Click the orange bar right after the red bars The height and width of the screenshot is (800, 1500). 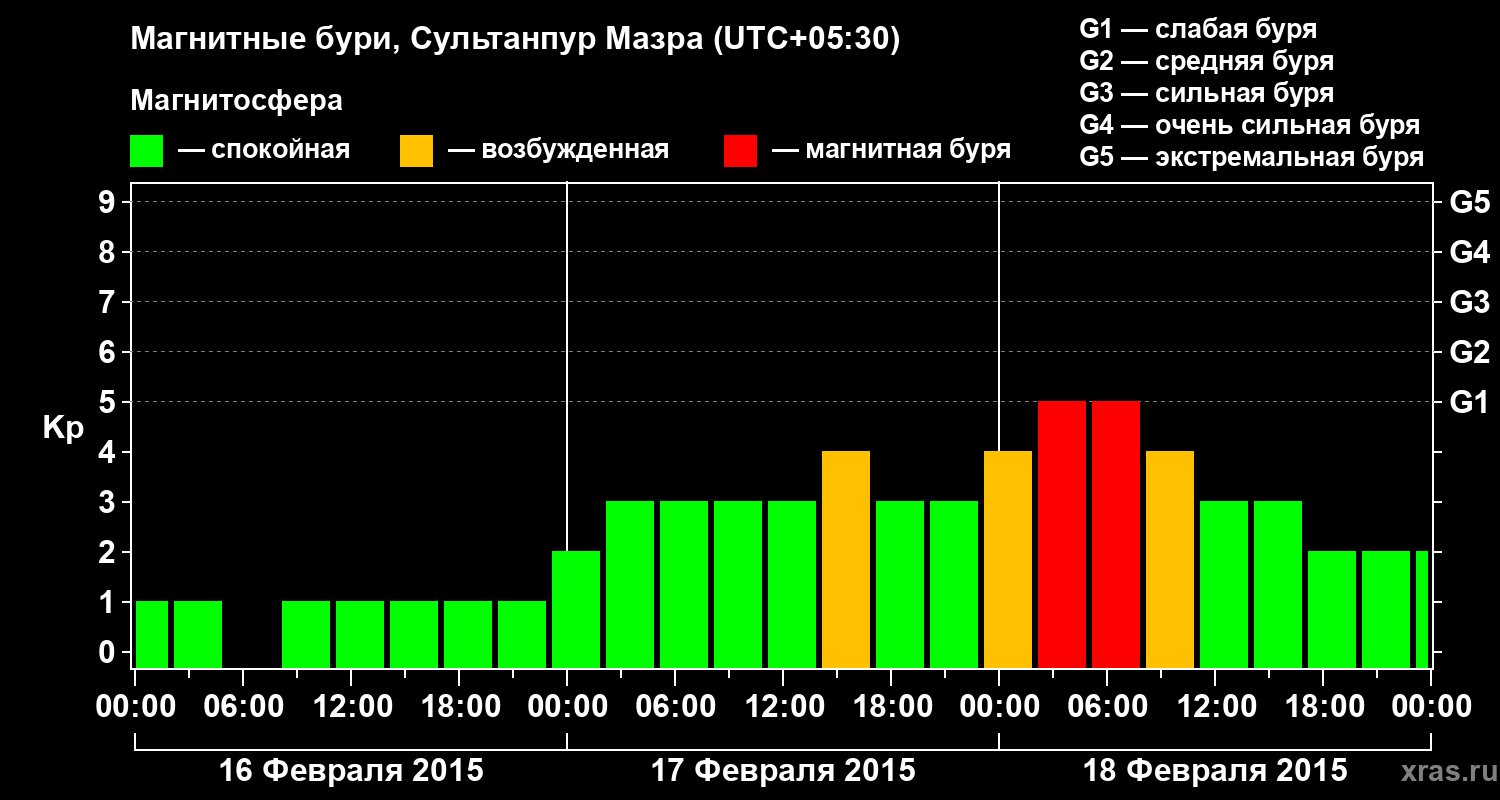click(1170, 559)
